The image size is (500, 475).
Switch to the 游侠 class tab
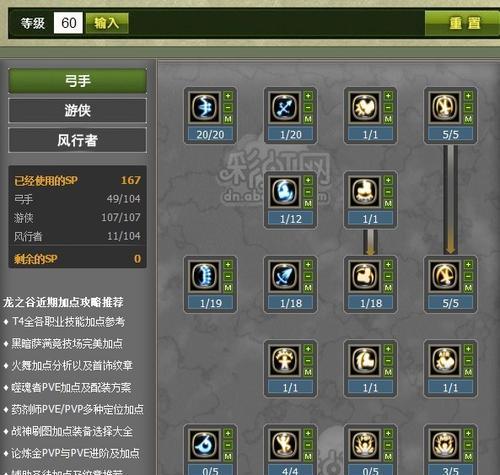(77, 110)
